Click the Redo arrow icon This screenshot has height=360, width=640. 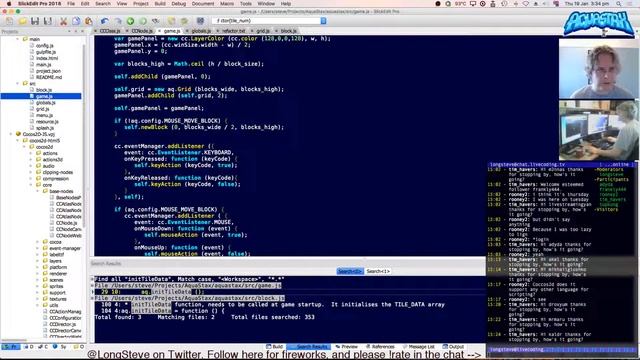pyautogui.click(x=118, y=21)
